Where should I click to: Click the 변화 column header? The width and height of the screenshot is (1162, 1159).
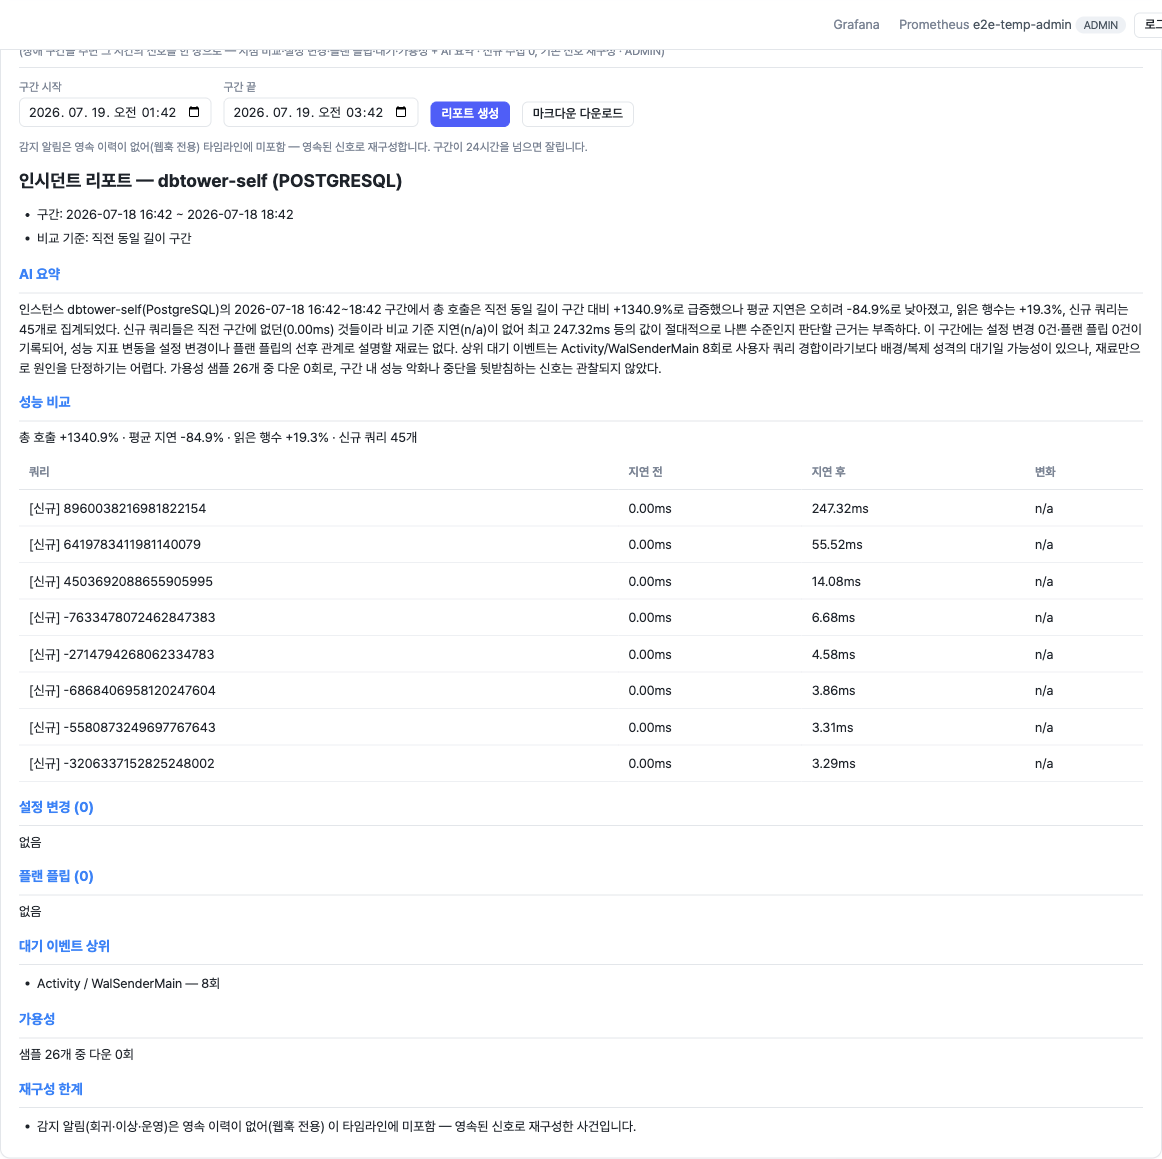[x=1045, y=471]
